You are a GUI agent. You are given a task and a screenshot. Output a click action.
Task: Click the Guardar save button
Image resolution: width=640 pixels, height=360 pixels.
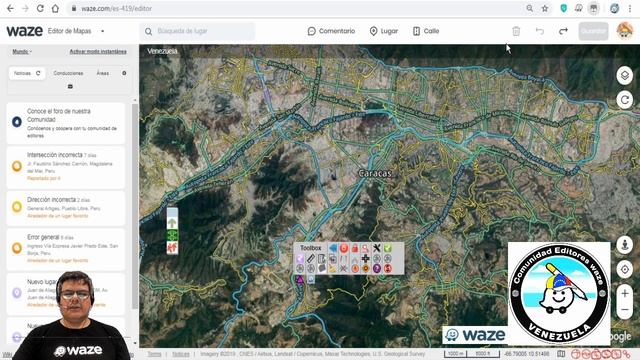[593, 31]
